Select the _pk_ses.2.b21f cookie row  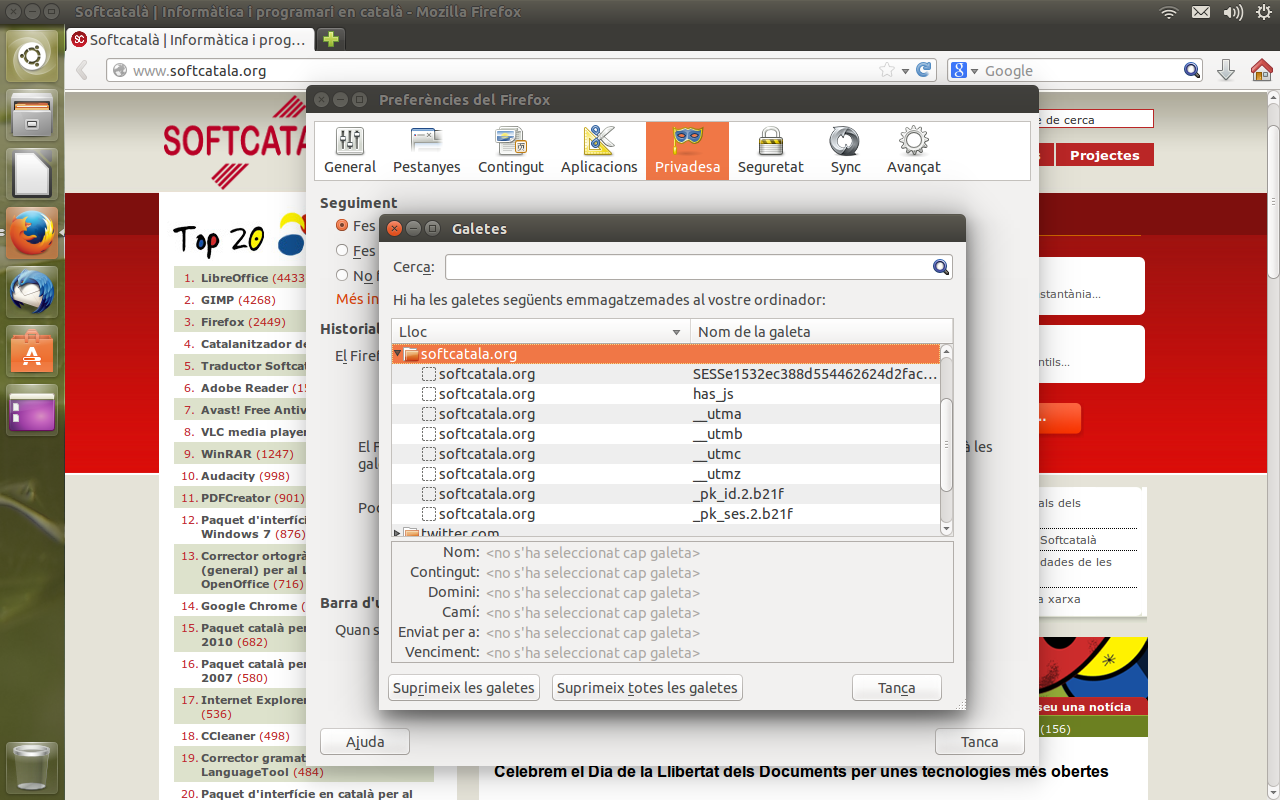pyautogui.click(x=666, y=514)
